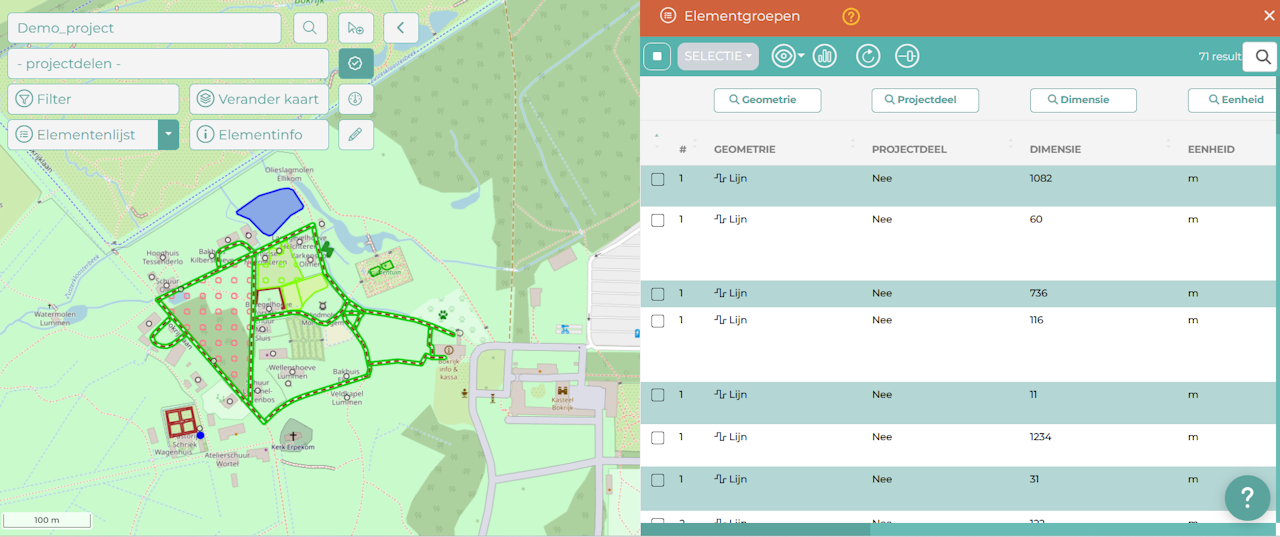This screenshot has height=537, width=1280.
Task: Click the horizontal scrollbar under the table
Action: tap(755, 529)
